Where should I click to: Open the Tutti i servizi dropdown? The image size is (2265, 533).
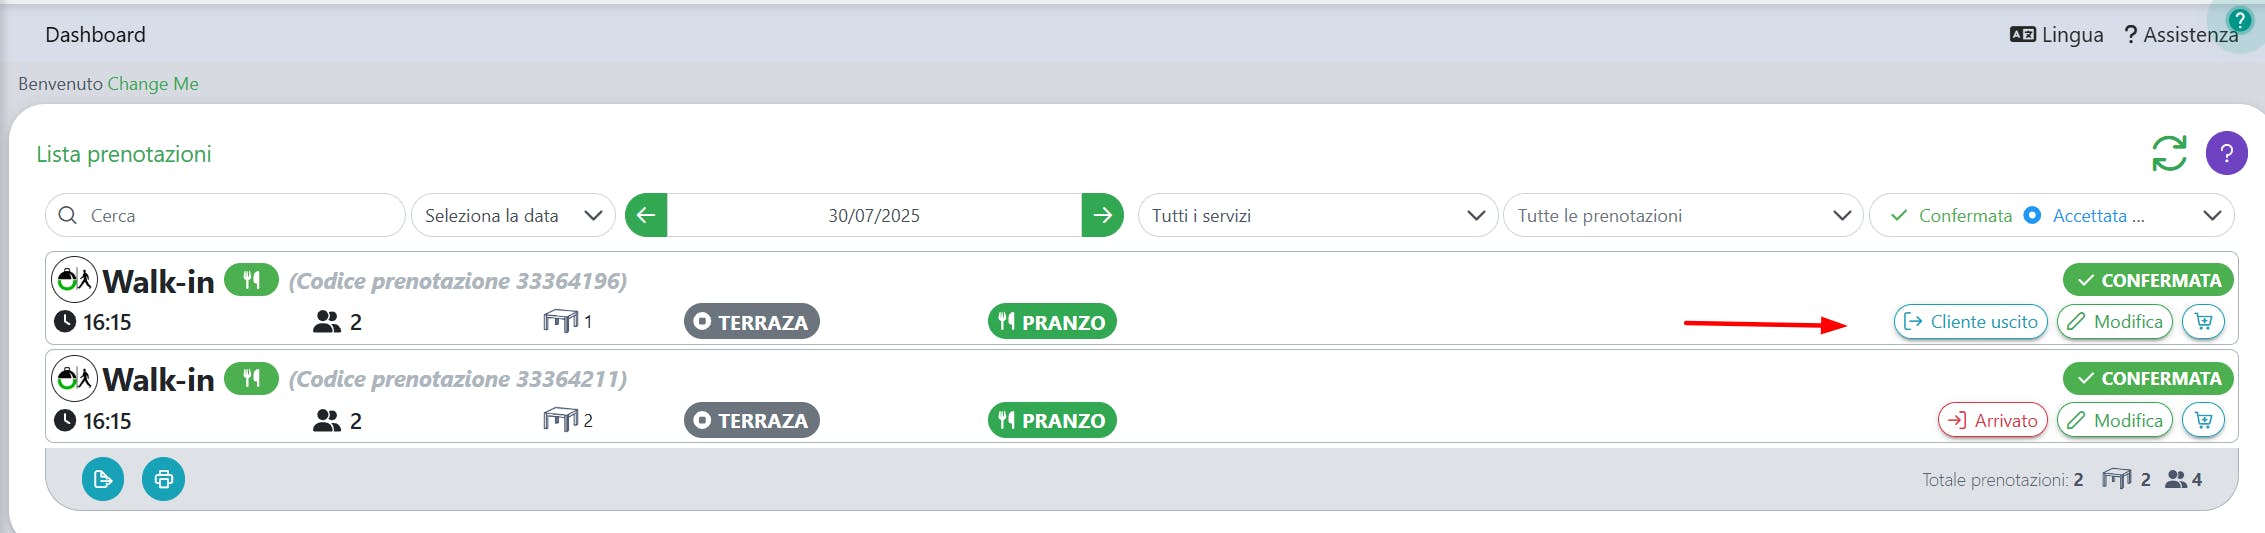point(1317,215)
